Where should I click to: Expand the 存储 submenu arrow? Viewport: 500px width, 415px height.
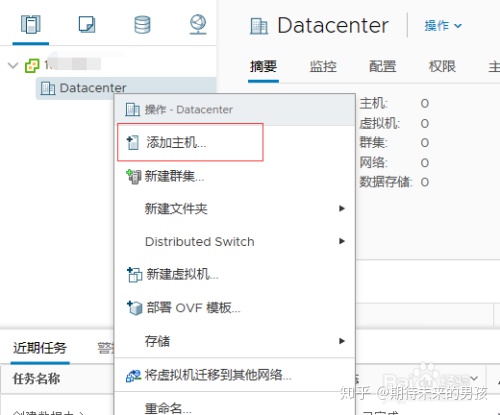pos(342,341)
